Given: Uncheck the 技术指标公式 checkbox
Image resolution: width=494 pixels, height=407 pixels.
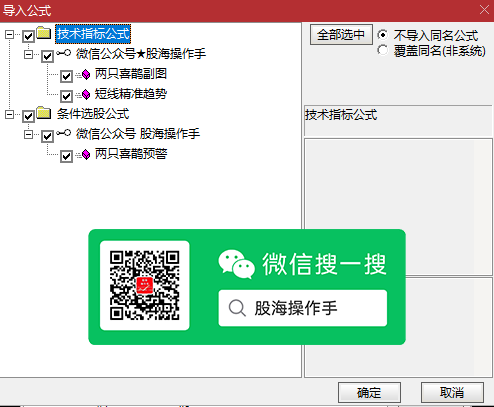Looking at the screenshot, I should [x=29, y=36].
